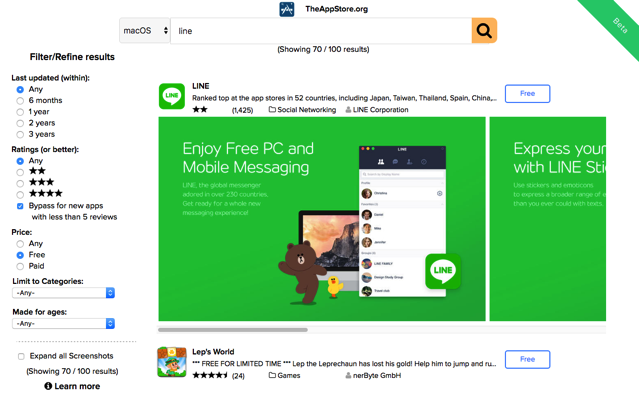Select the 3 years update filter
Screen dimensions: 639x394
coord(20,134)
